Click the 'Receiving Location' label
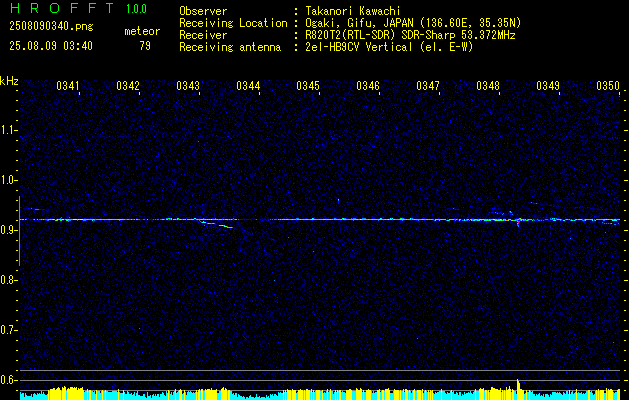 click(233, 23)
